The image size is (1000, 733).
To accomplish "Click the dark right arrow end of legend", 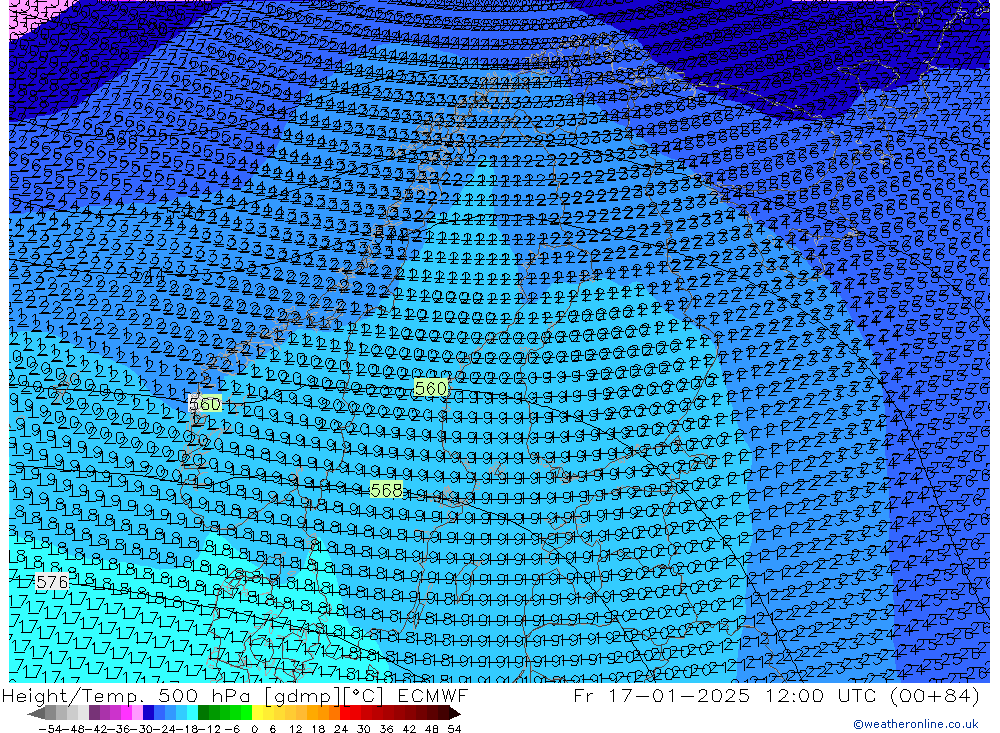I will tap(455, 713).
